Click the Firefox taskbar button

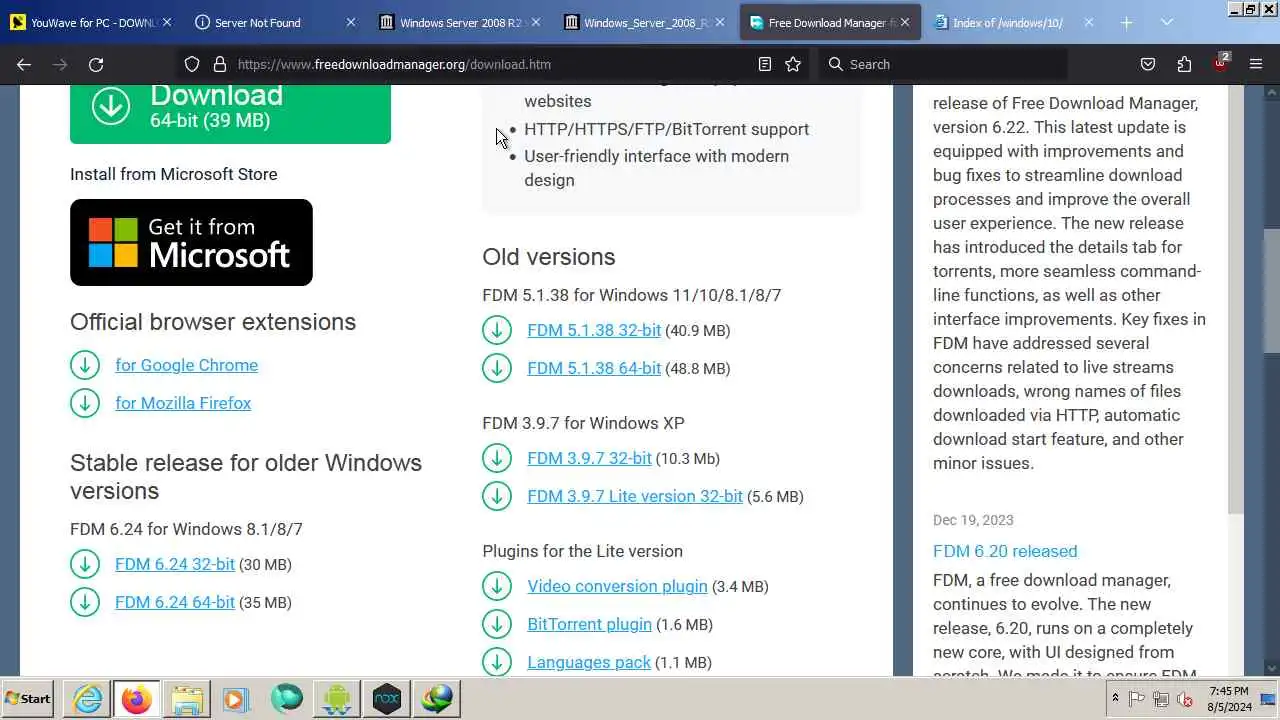137,699
